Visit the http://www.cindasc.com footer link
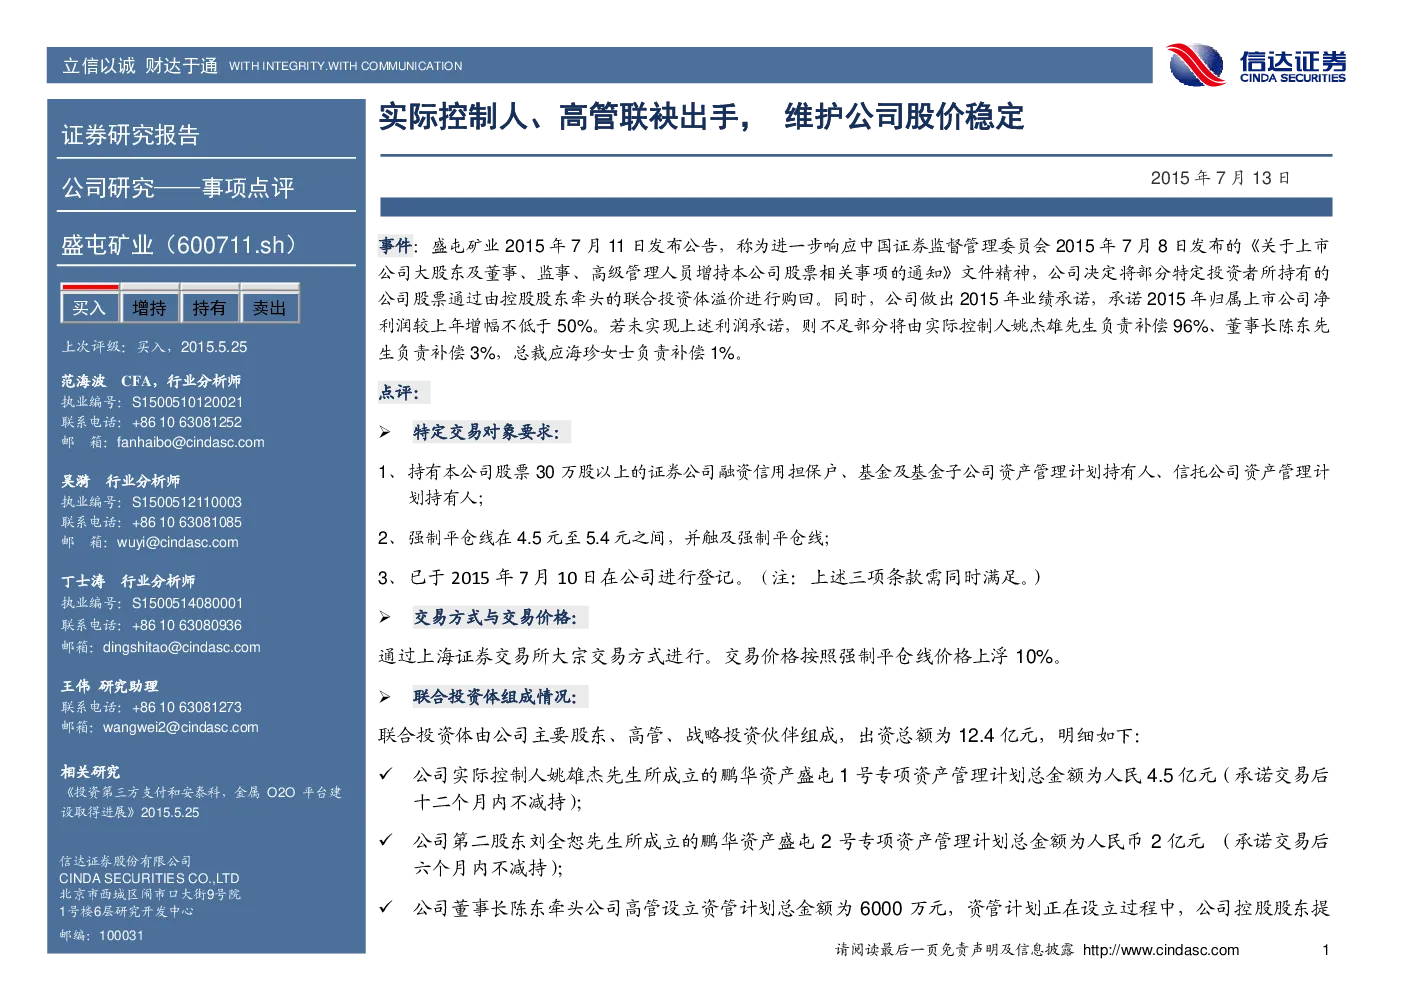The width and height of the screenshot is (1403, 992). tap(1161, 950)
